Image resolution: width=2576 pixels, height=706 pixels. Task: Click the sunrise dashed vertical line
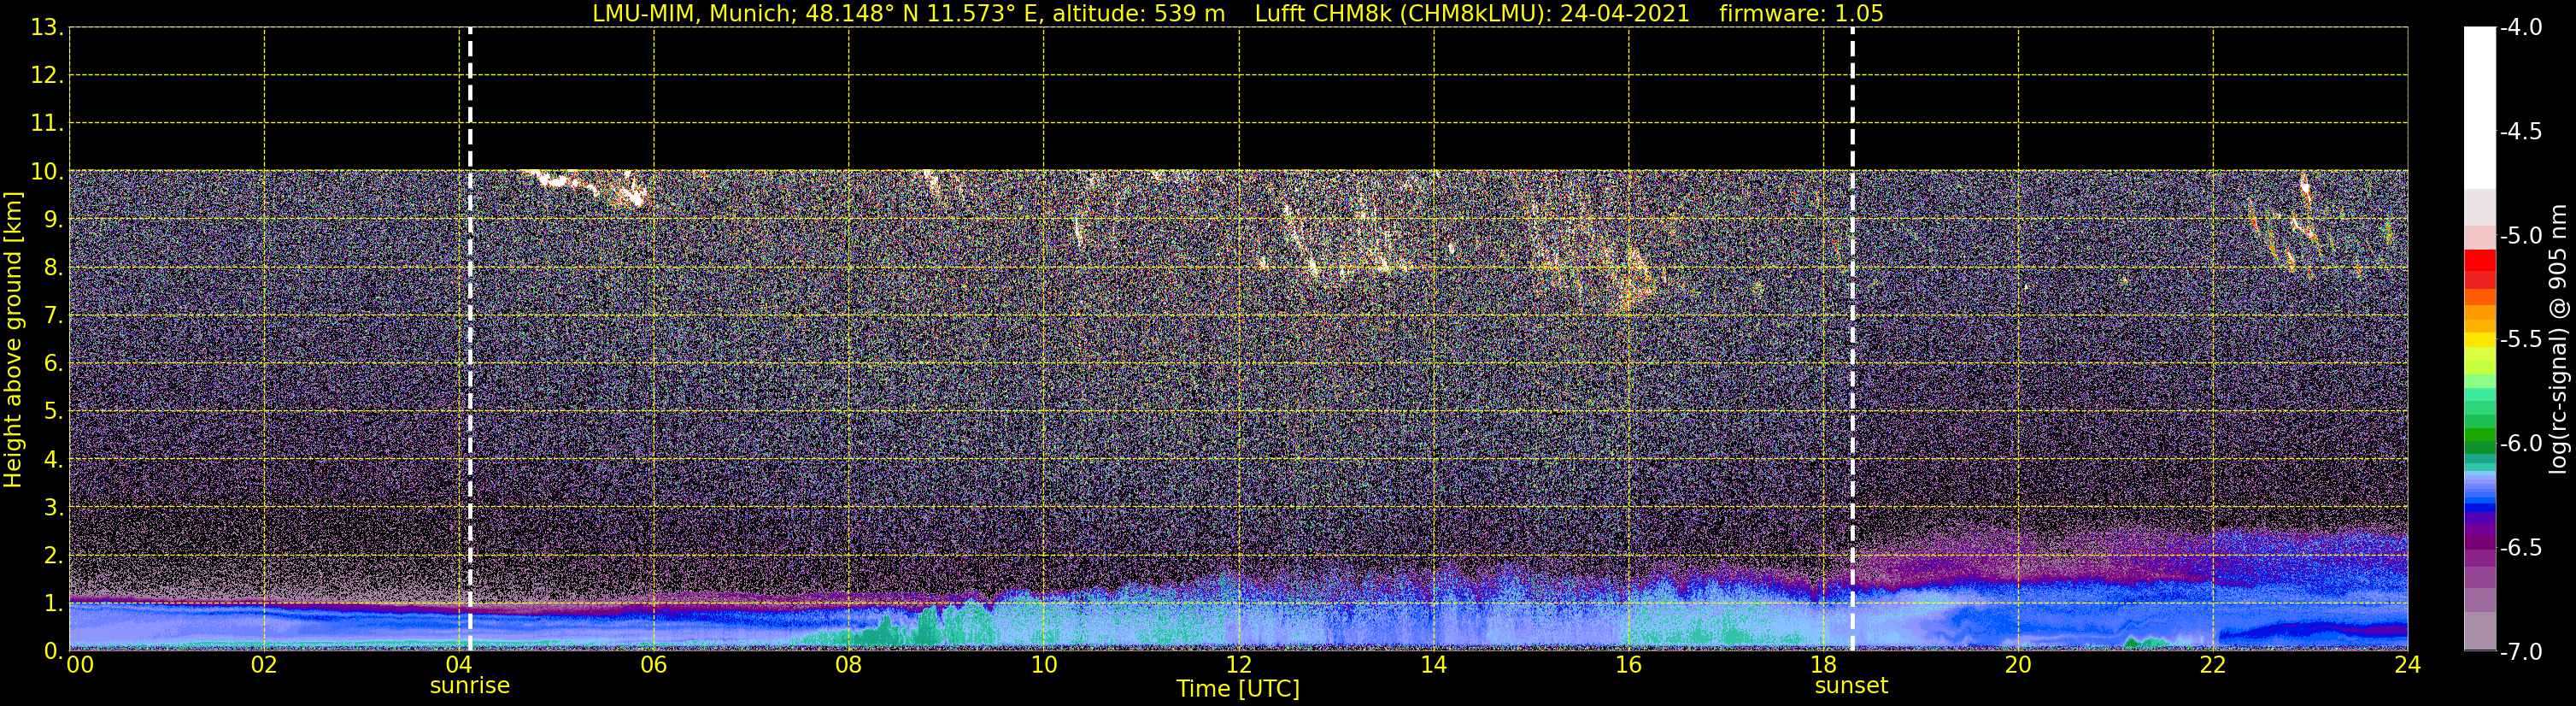tap(470, 339)
